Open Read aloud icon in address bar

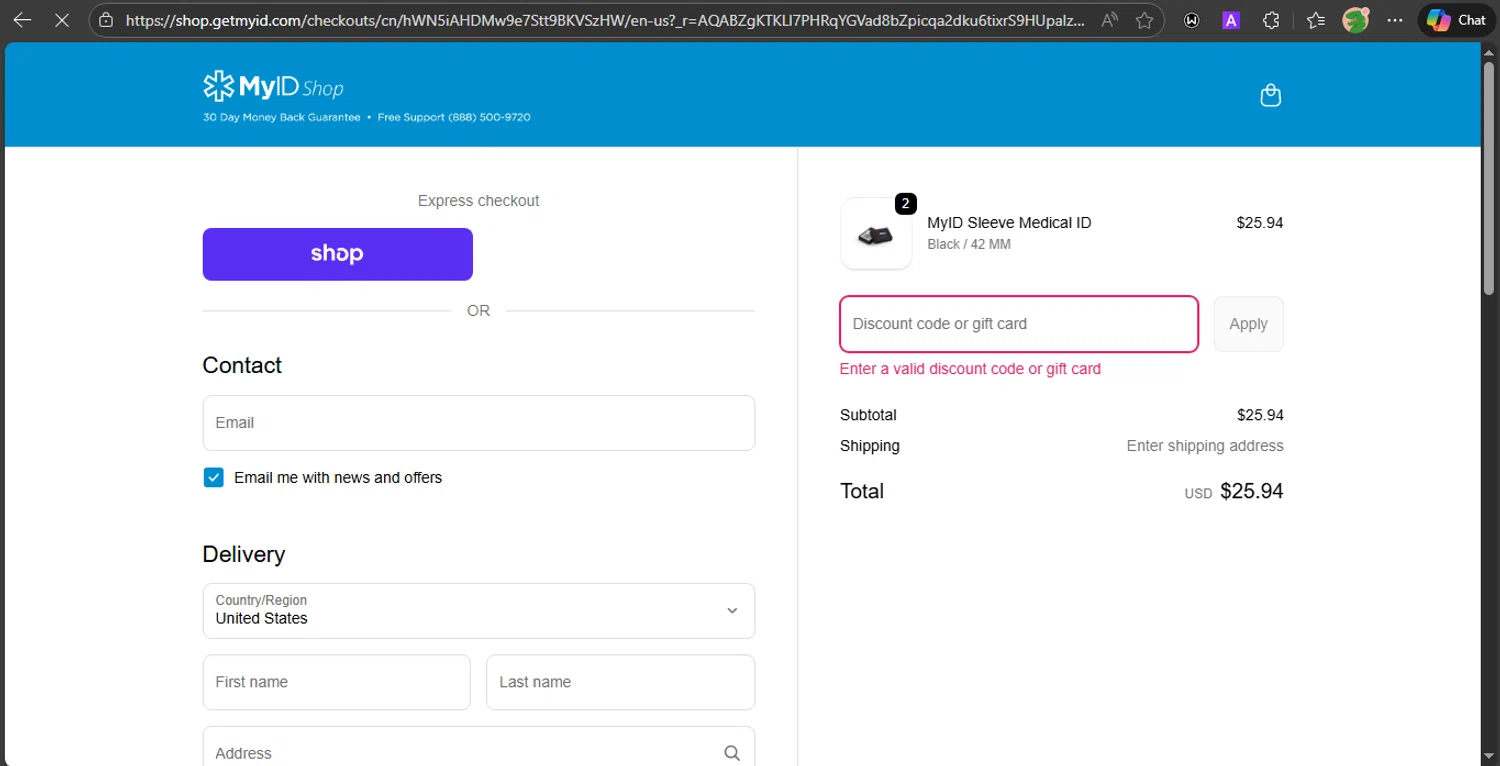click(1109, 20)
